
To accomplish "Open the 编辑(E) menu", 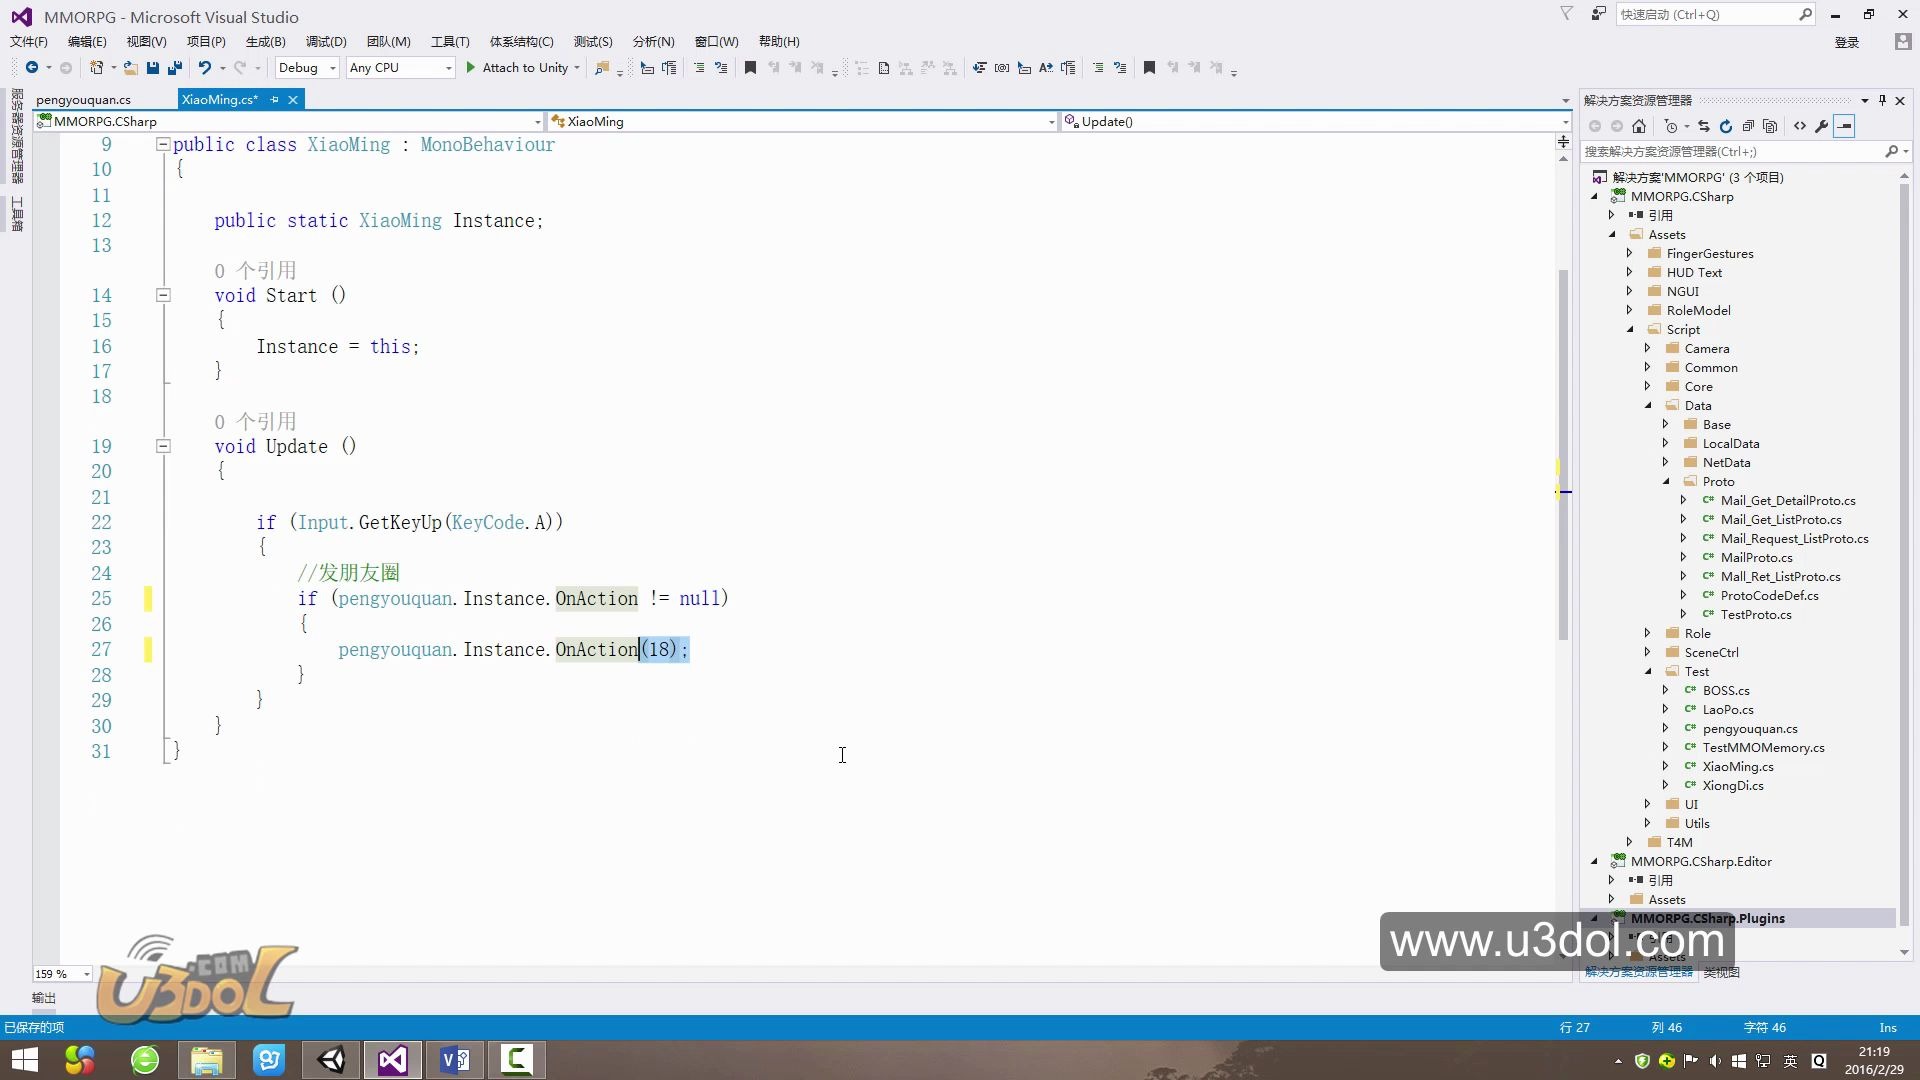I will click(87, 41).
